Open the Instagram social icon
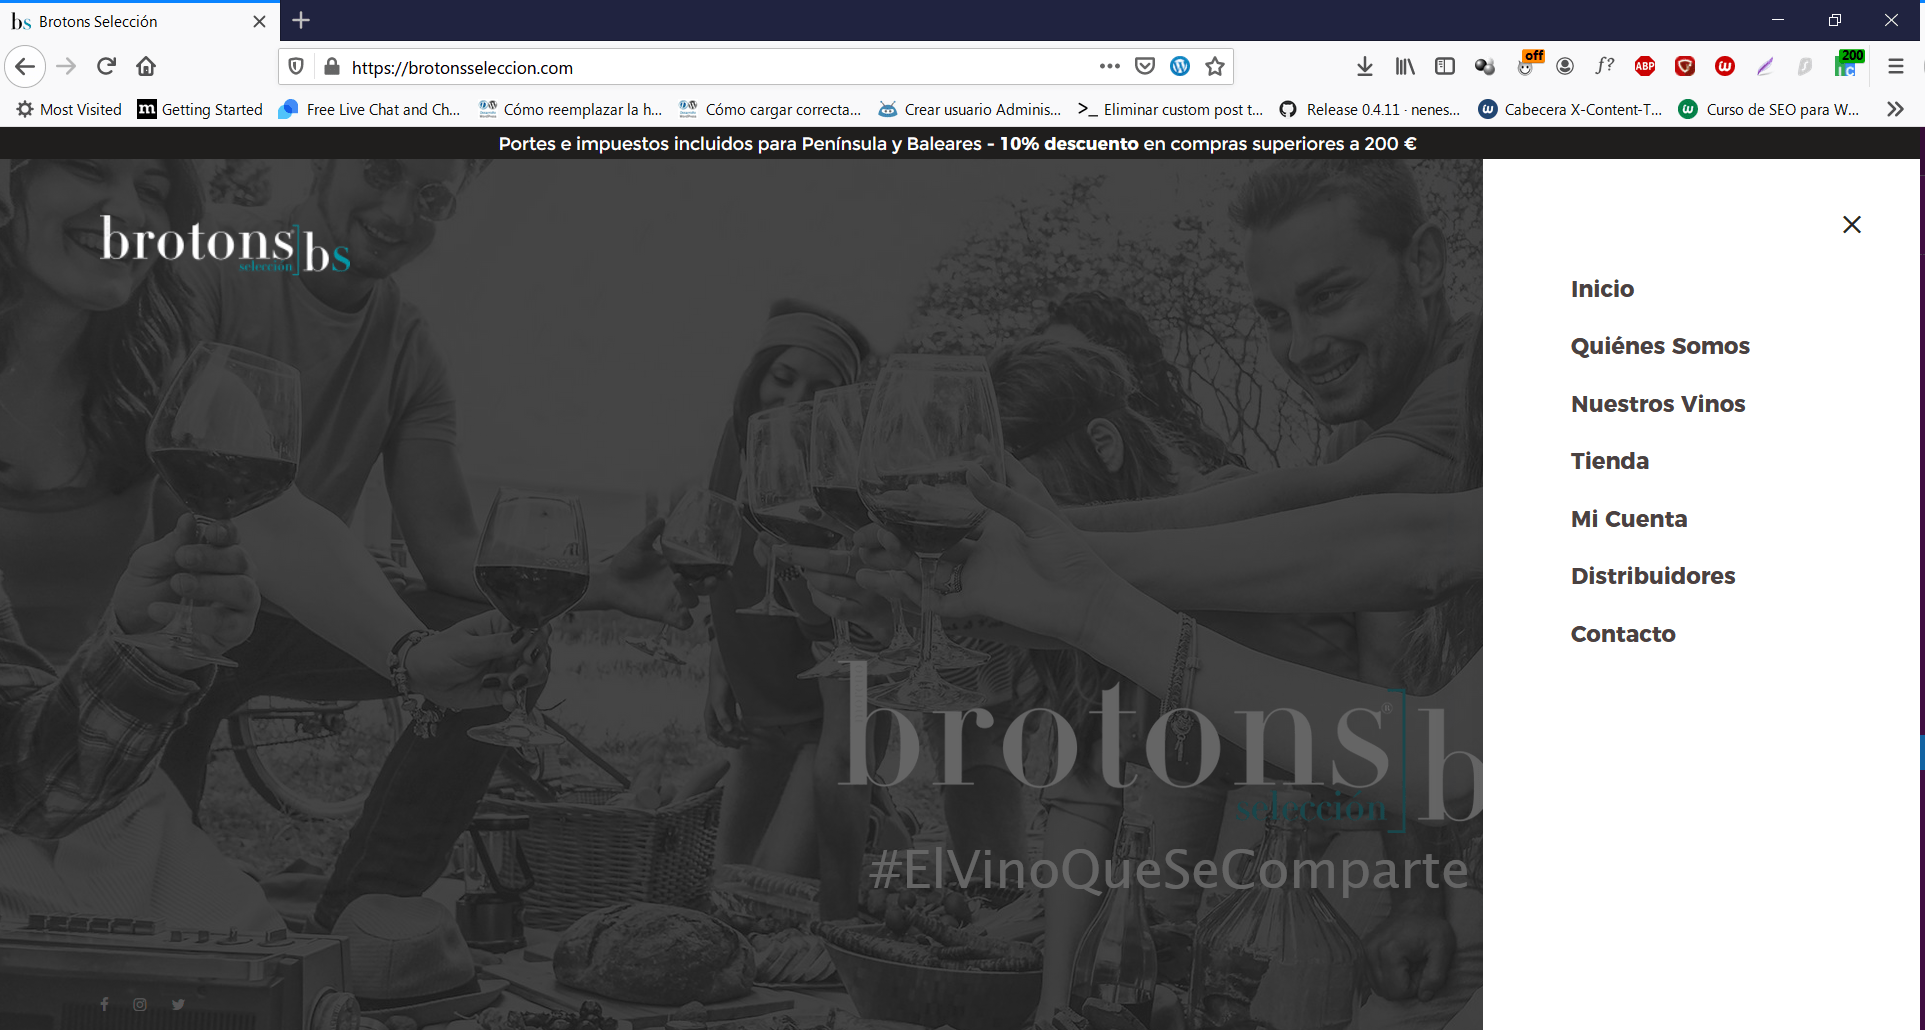The height and width of the screenshot is (1030, 1925). pyautogui.click(x=140, y=1004)
